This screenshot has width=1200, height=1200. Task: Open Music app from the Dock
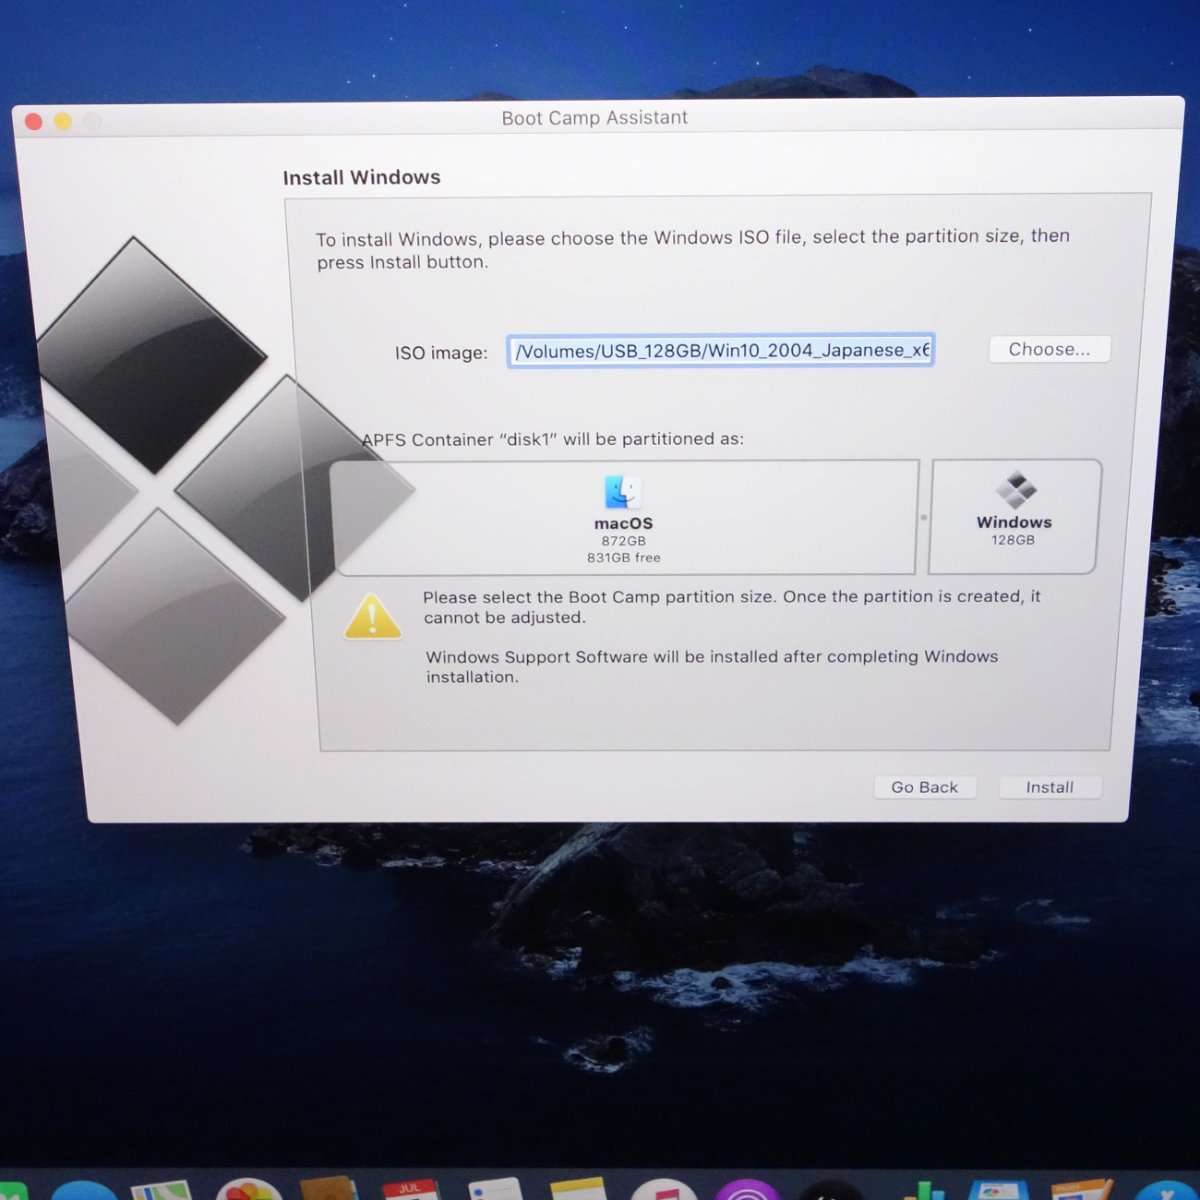pos(660,1192)
